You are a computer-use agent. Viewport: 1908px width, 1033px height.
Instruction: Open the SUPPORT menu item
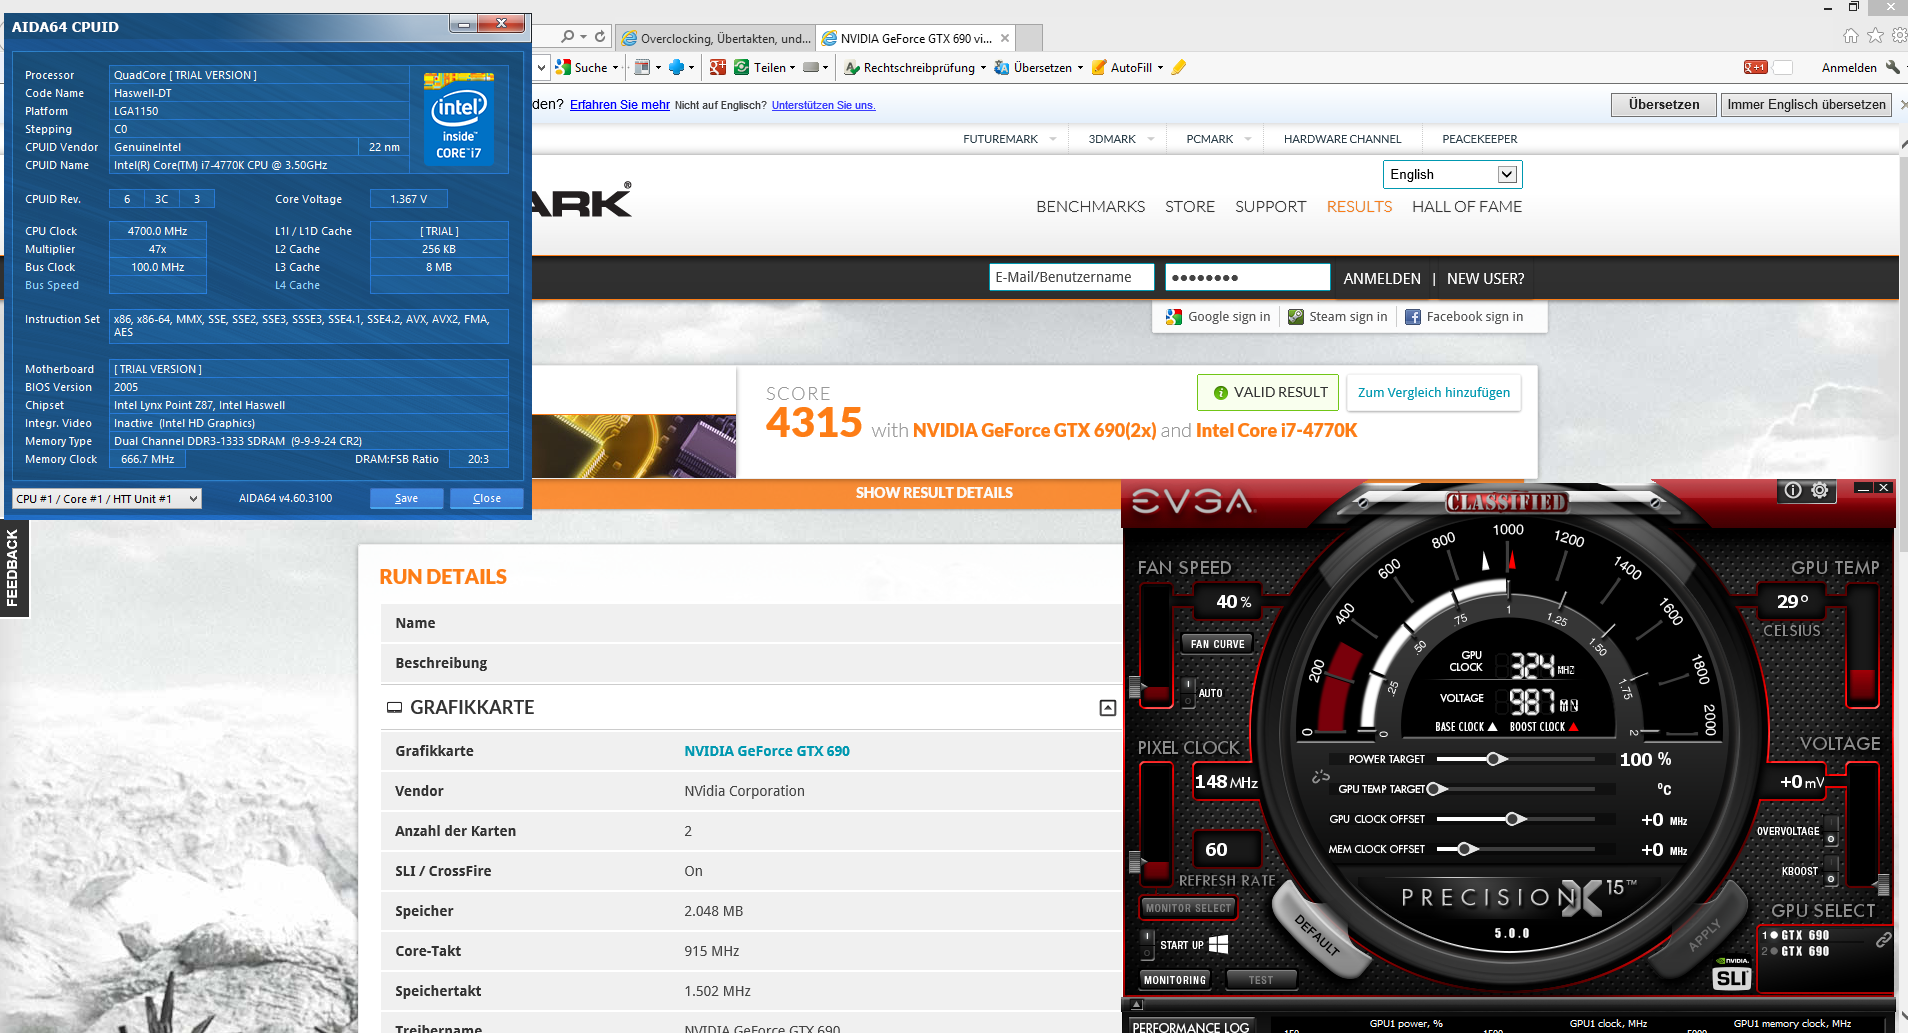tap(1270, 207)
